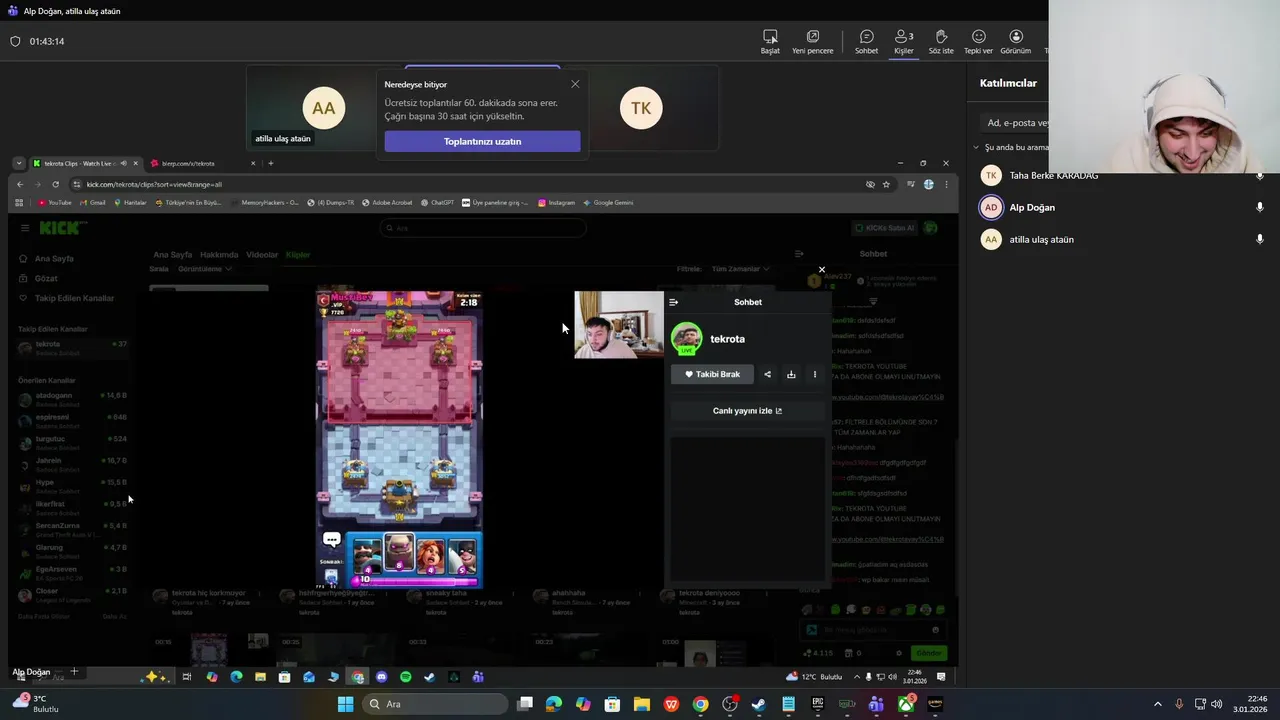Collapse the clip Sohbet panel arrow icon
The image size is (1280, 720).
coord(674,302)
